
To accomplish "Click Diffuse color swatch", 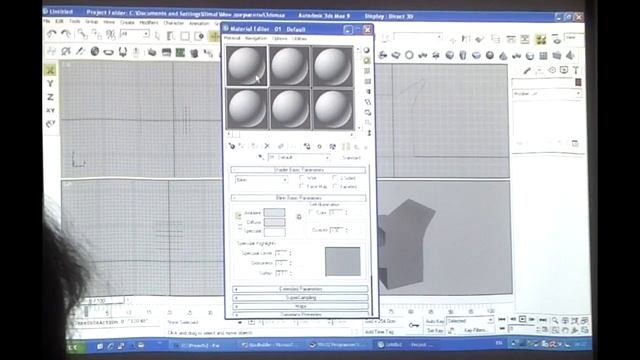I will 274,222.
